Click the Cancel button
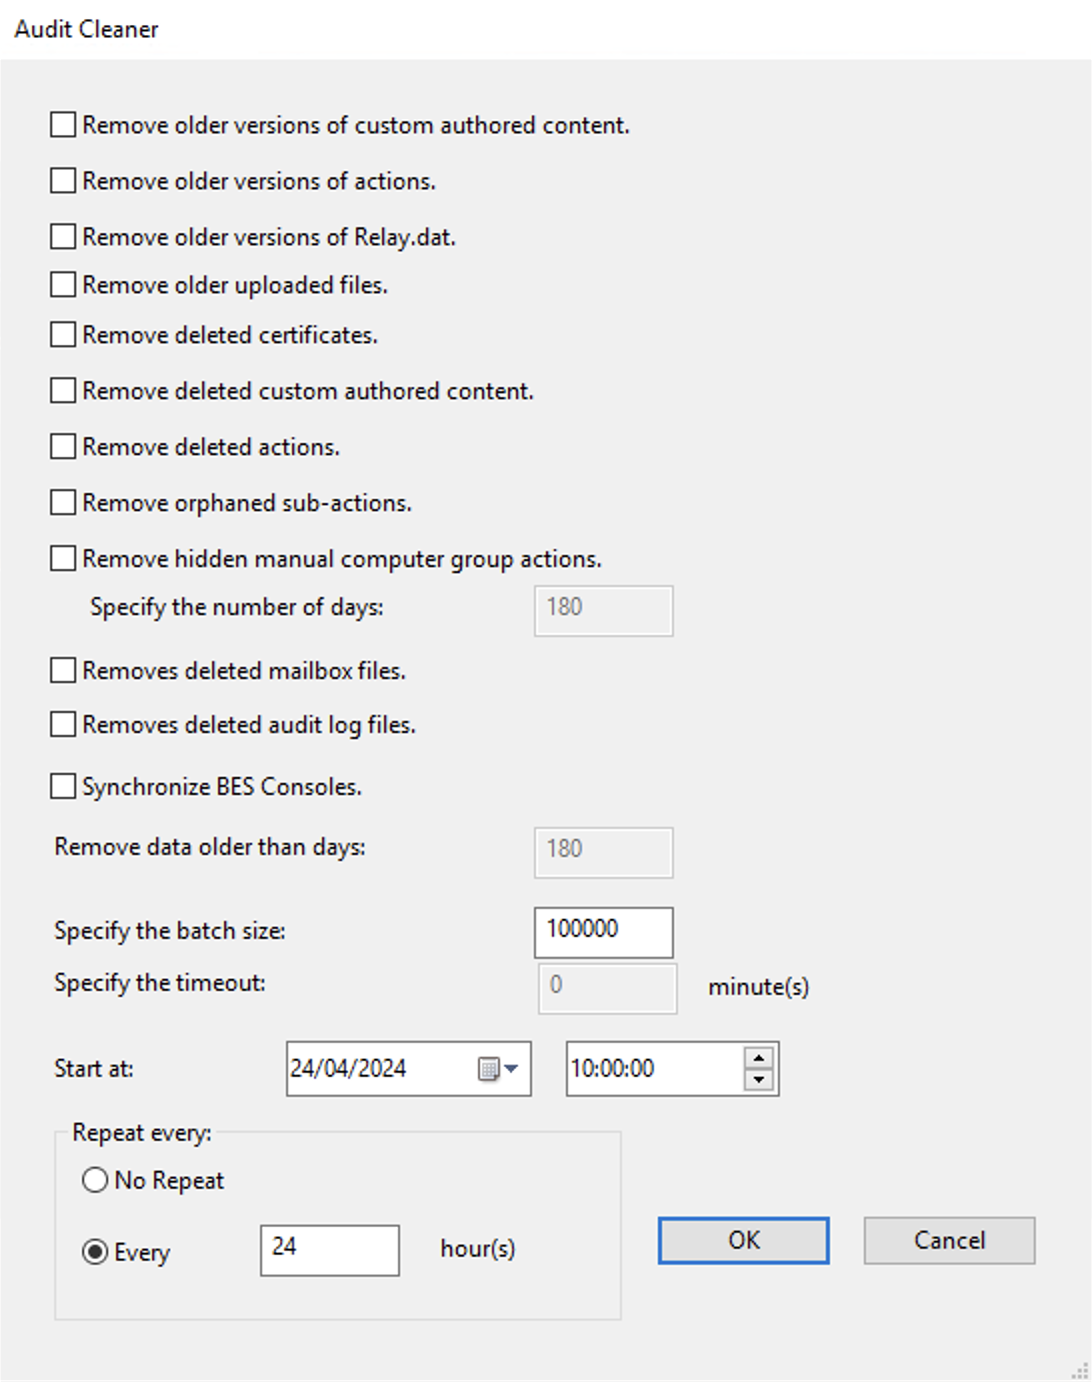The image size is (1092, 1382). (948, 1241)
